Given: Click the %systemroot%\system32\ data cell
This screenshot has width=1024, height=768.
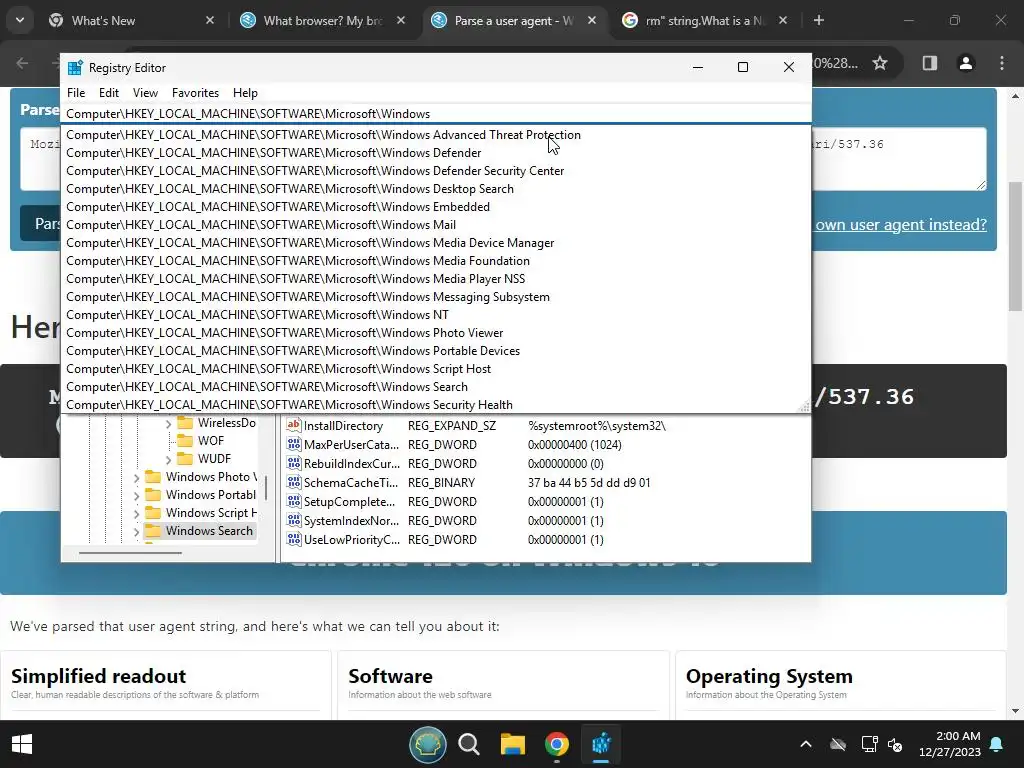Looking at the screenshot, I should (x=597, y=426).
